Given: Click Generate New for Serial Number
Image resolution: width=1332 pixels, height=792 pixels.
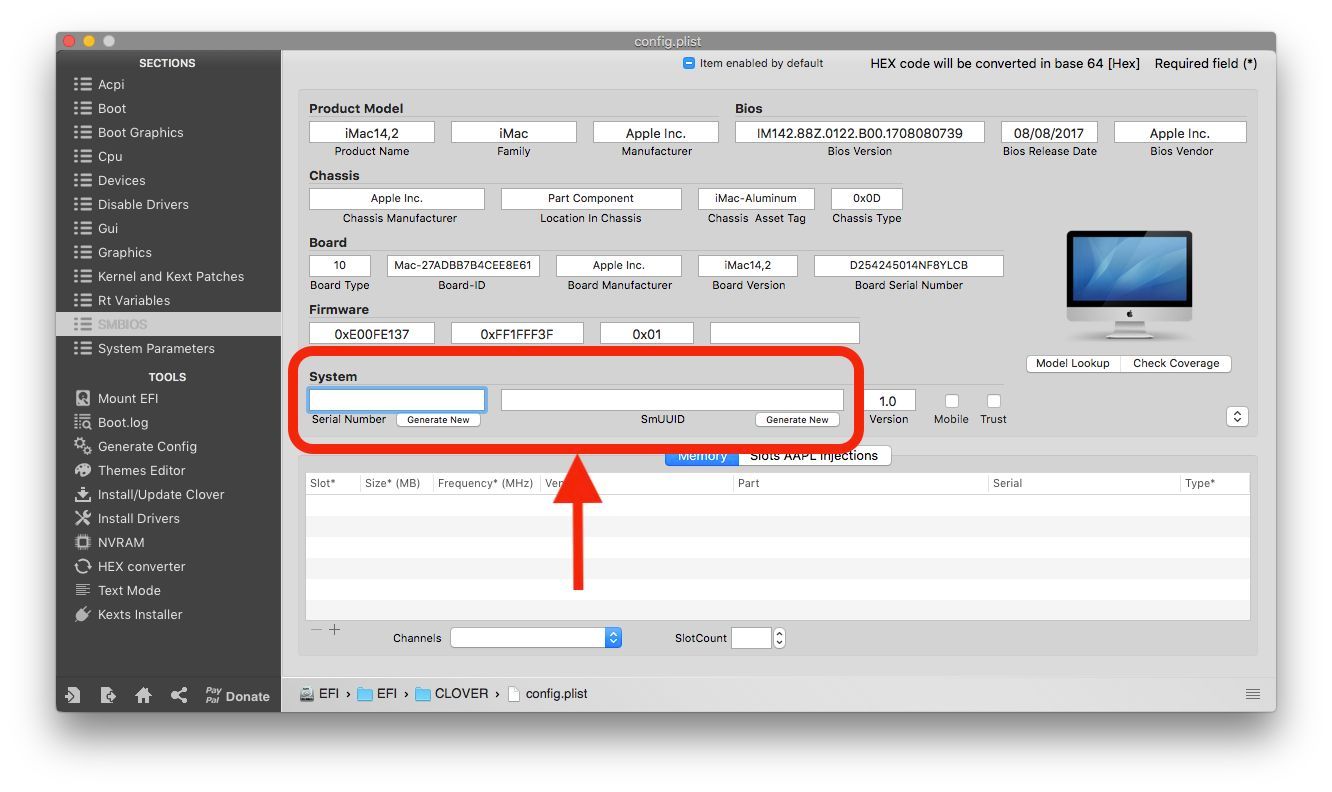Looking at the screenshot, I should 438,420.
